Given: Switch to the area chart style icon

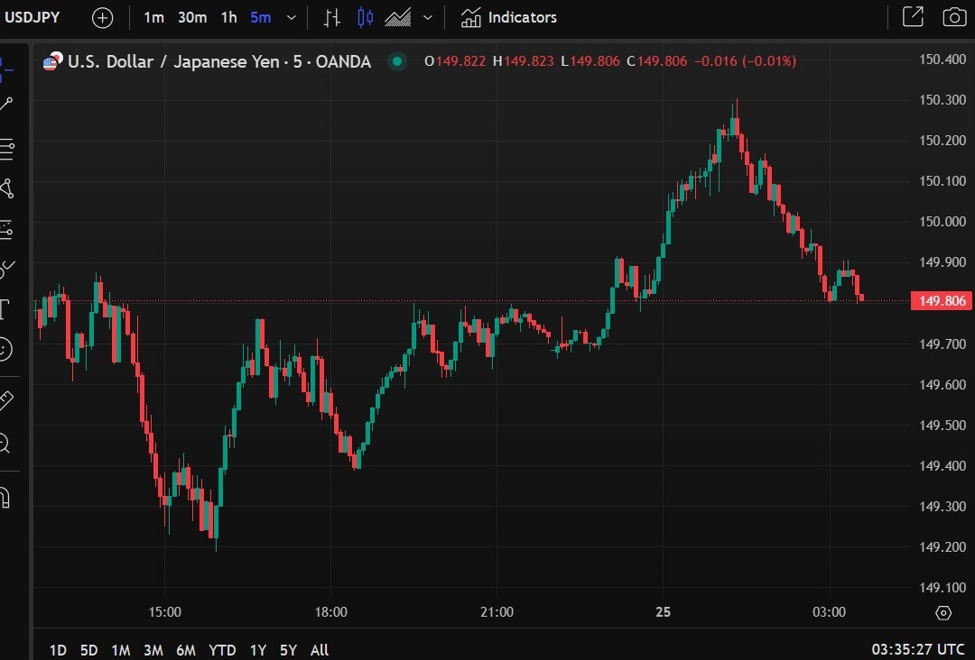Looking at the screenshot, I should [x=398, y=18].
